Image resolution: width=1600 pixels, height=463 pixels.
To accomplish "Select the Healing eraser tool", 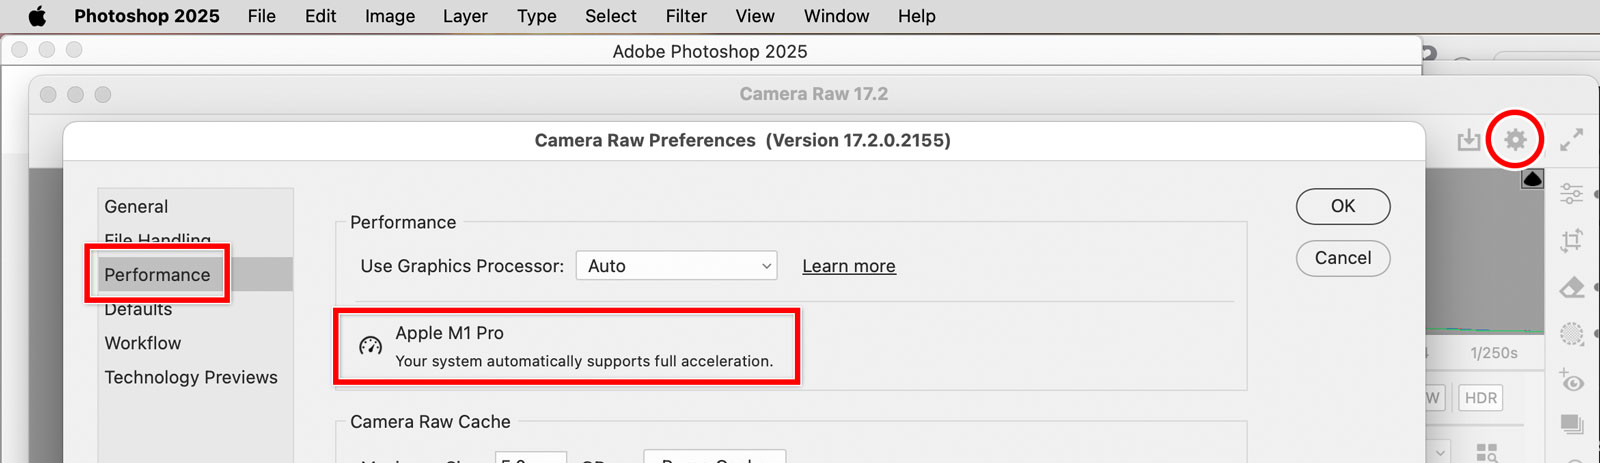I will [x=1571, y=288].
